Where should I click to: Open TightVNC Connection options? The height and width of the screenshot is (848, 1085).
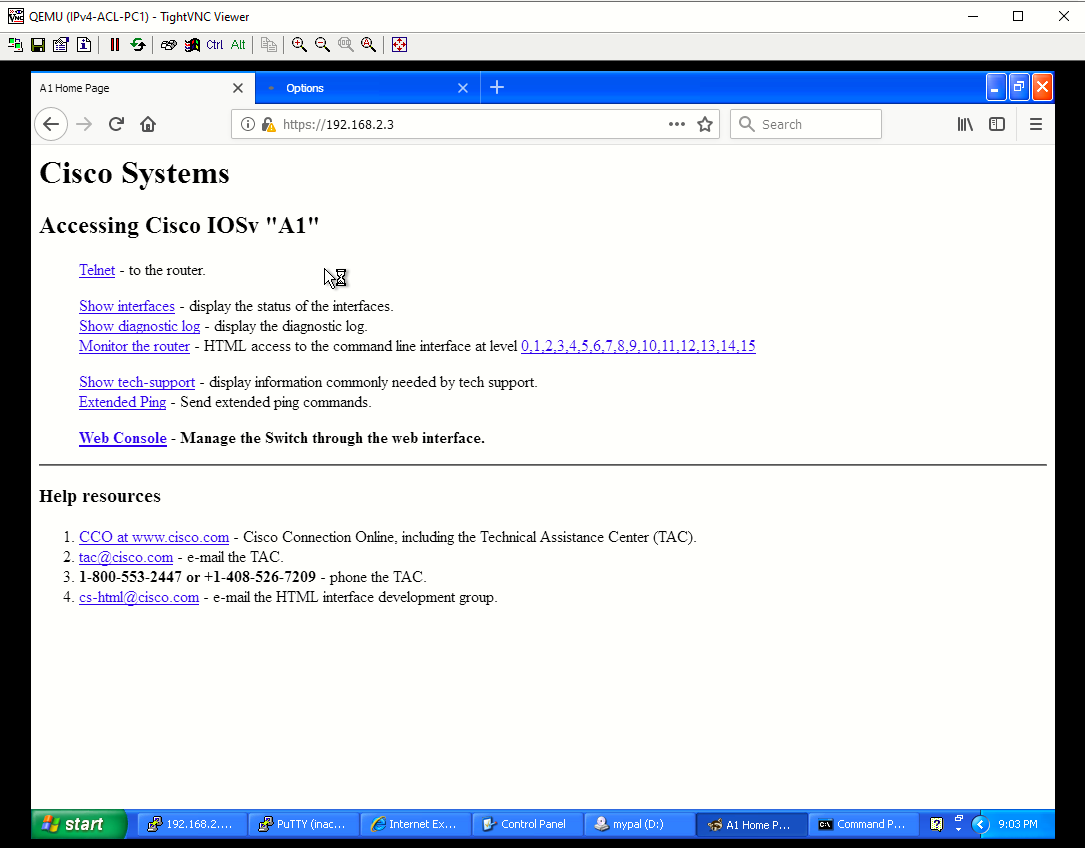[61, 45]
